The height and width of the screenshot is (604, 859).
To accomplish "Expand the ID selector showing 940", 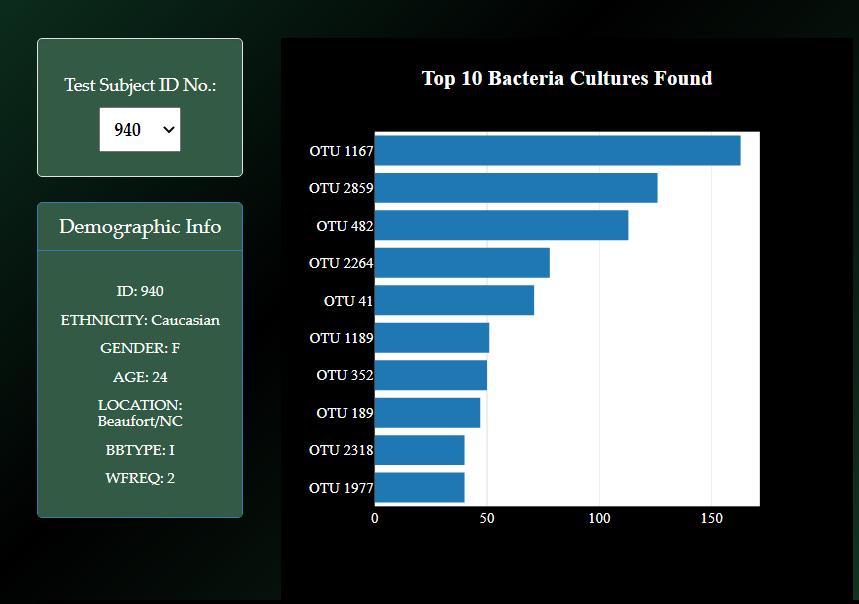I will tap(139, 129).
